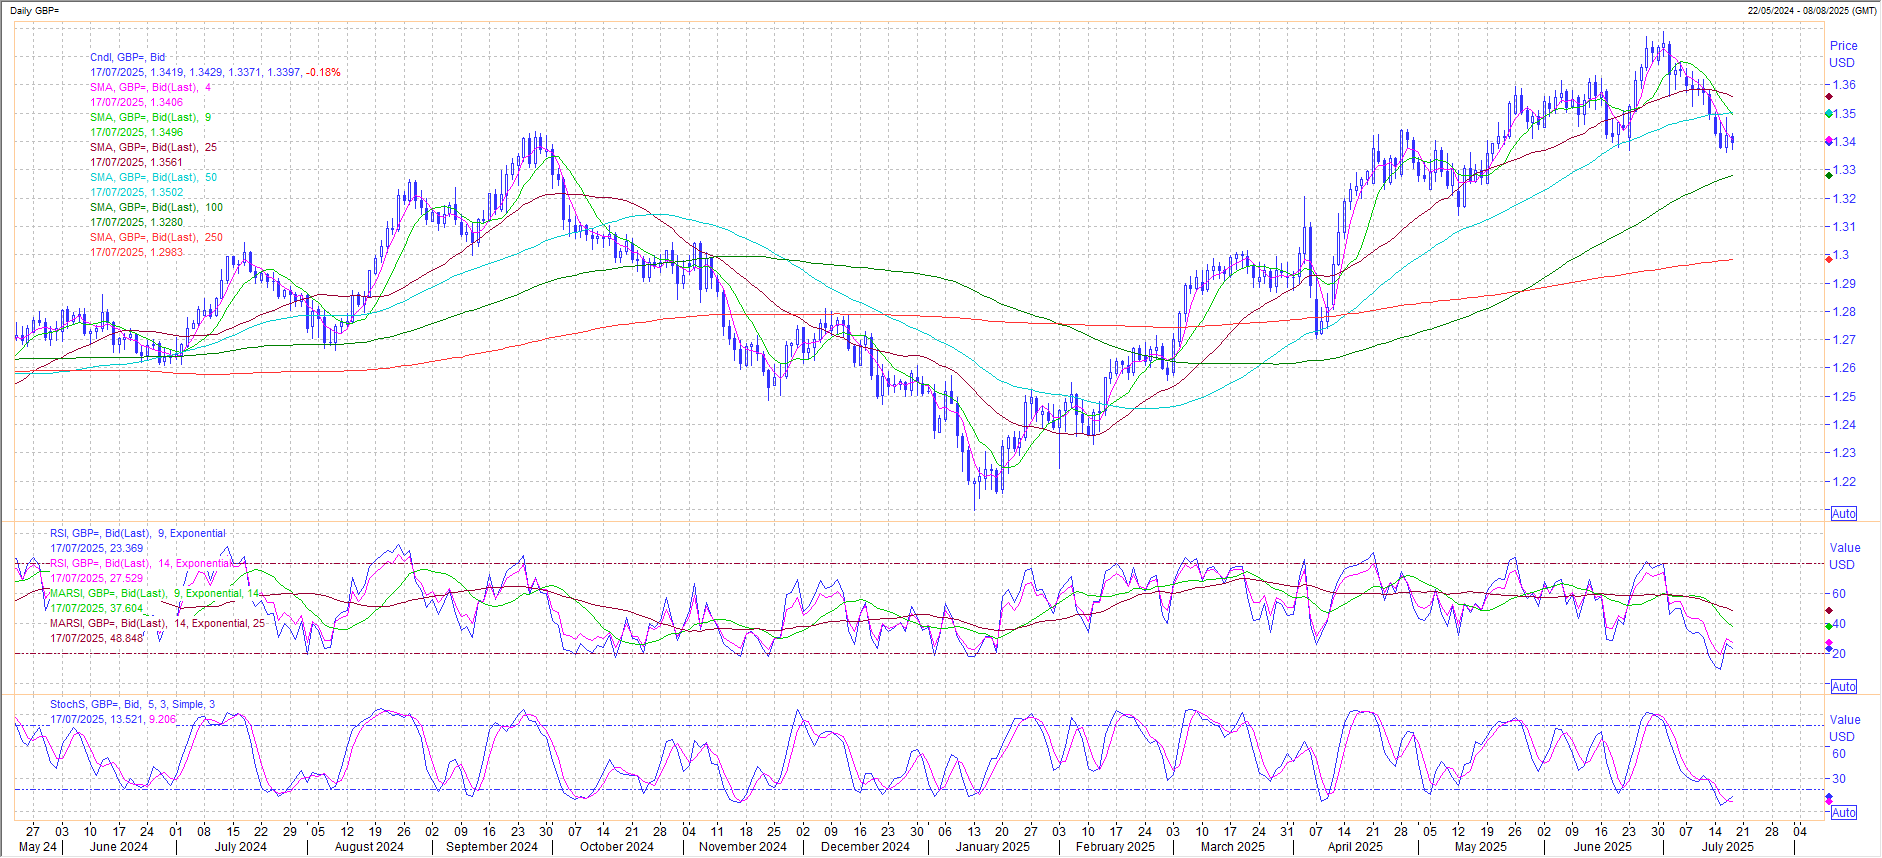This screenshot has width=1882, height=858.
Task: Select the dark red SMA 25 legend label
Action: (153, 147)
